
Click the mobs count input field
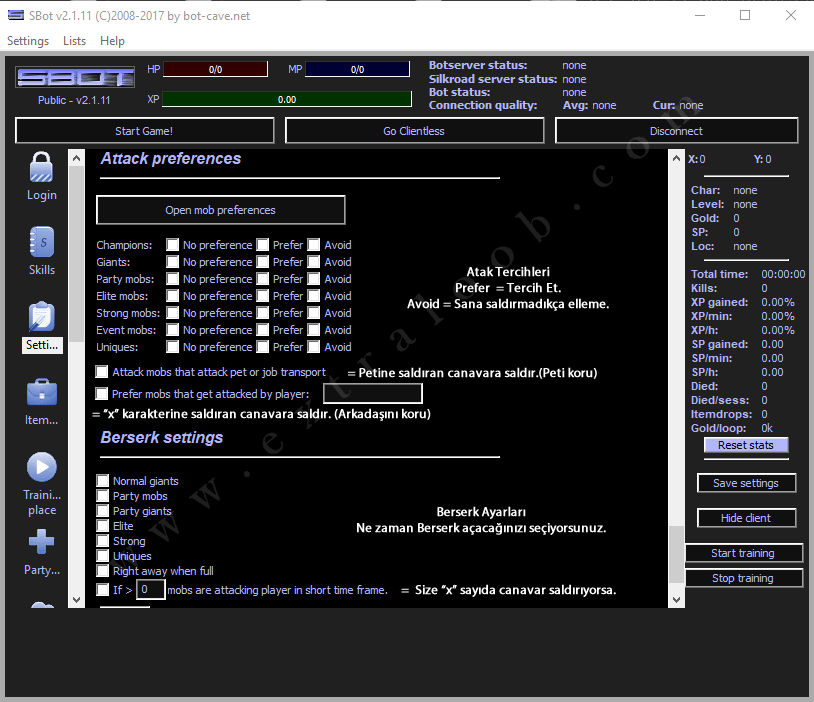coord(151,590)
